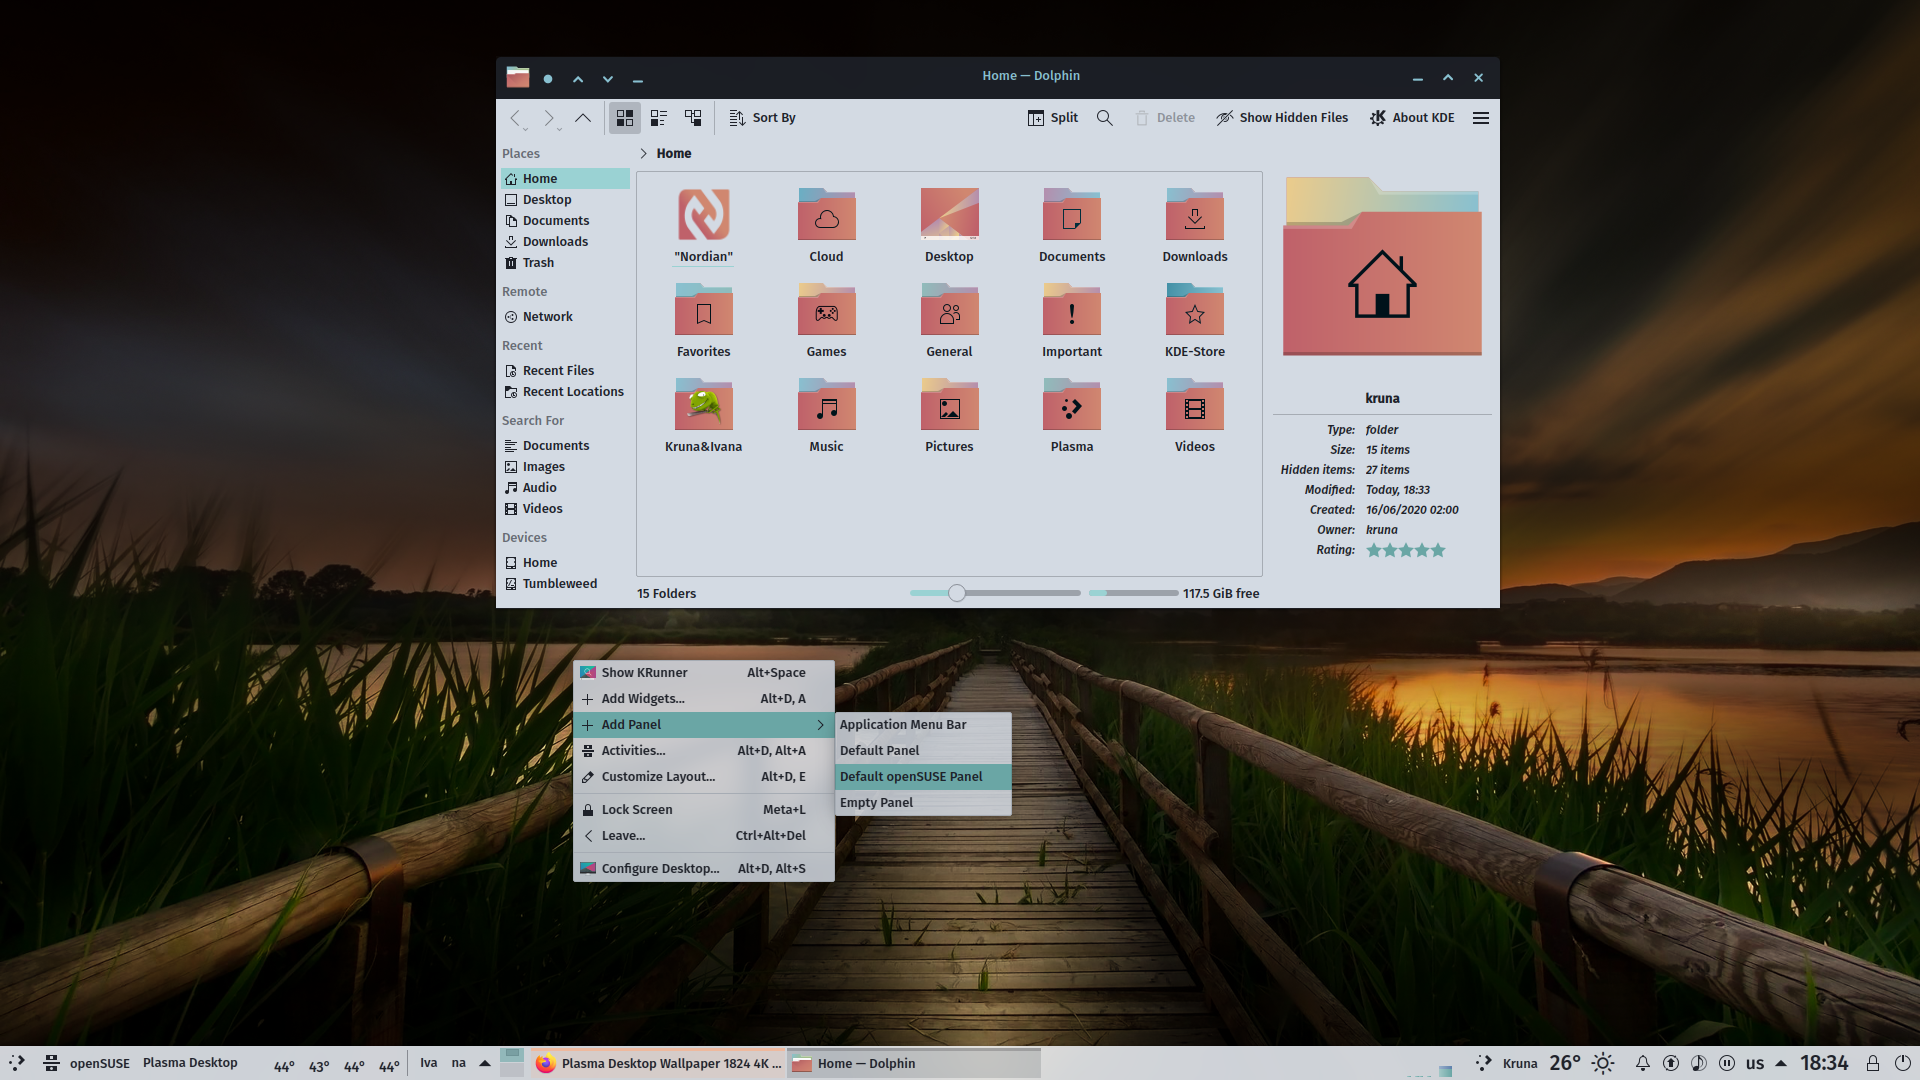
Task: Switch to Compact view mode
Action: pyautogui.click(x=659, y=118)
